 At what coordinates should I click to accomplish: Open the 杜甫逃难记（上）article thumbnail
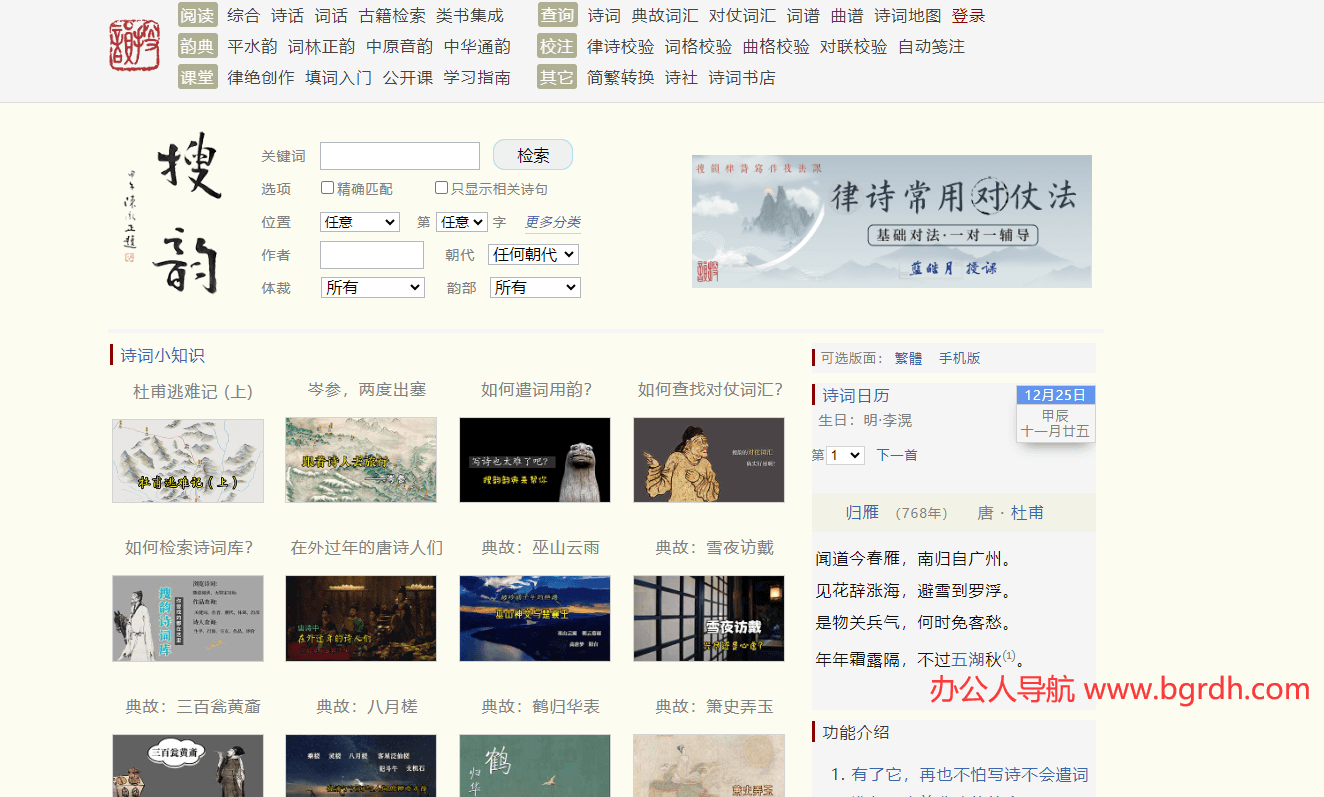(187, 460)
